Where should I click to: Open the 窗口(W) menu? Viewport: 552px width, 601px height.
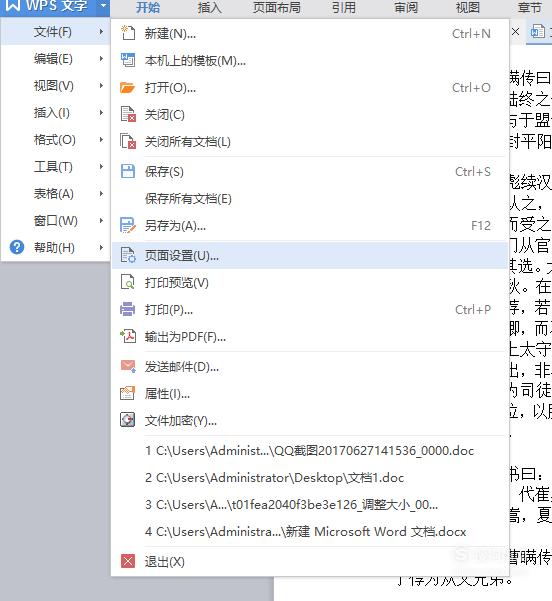[56, 220]
